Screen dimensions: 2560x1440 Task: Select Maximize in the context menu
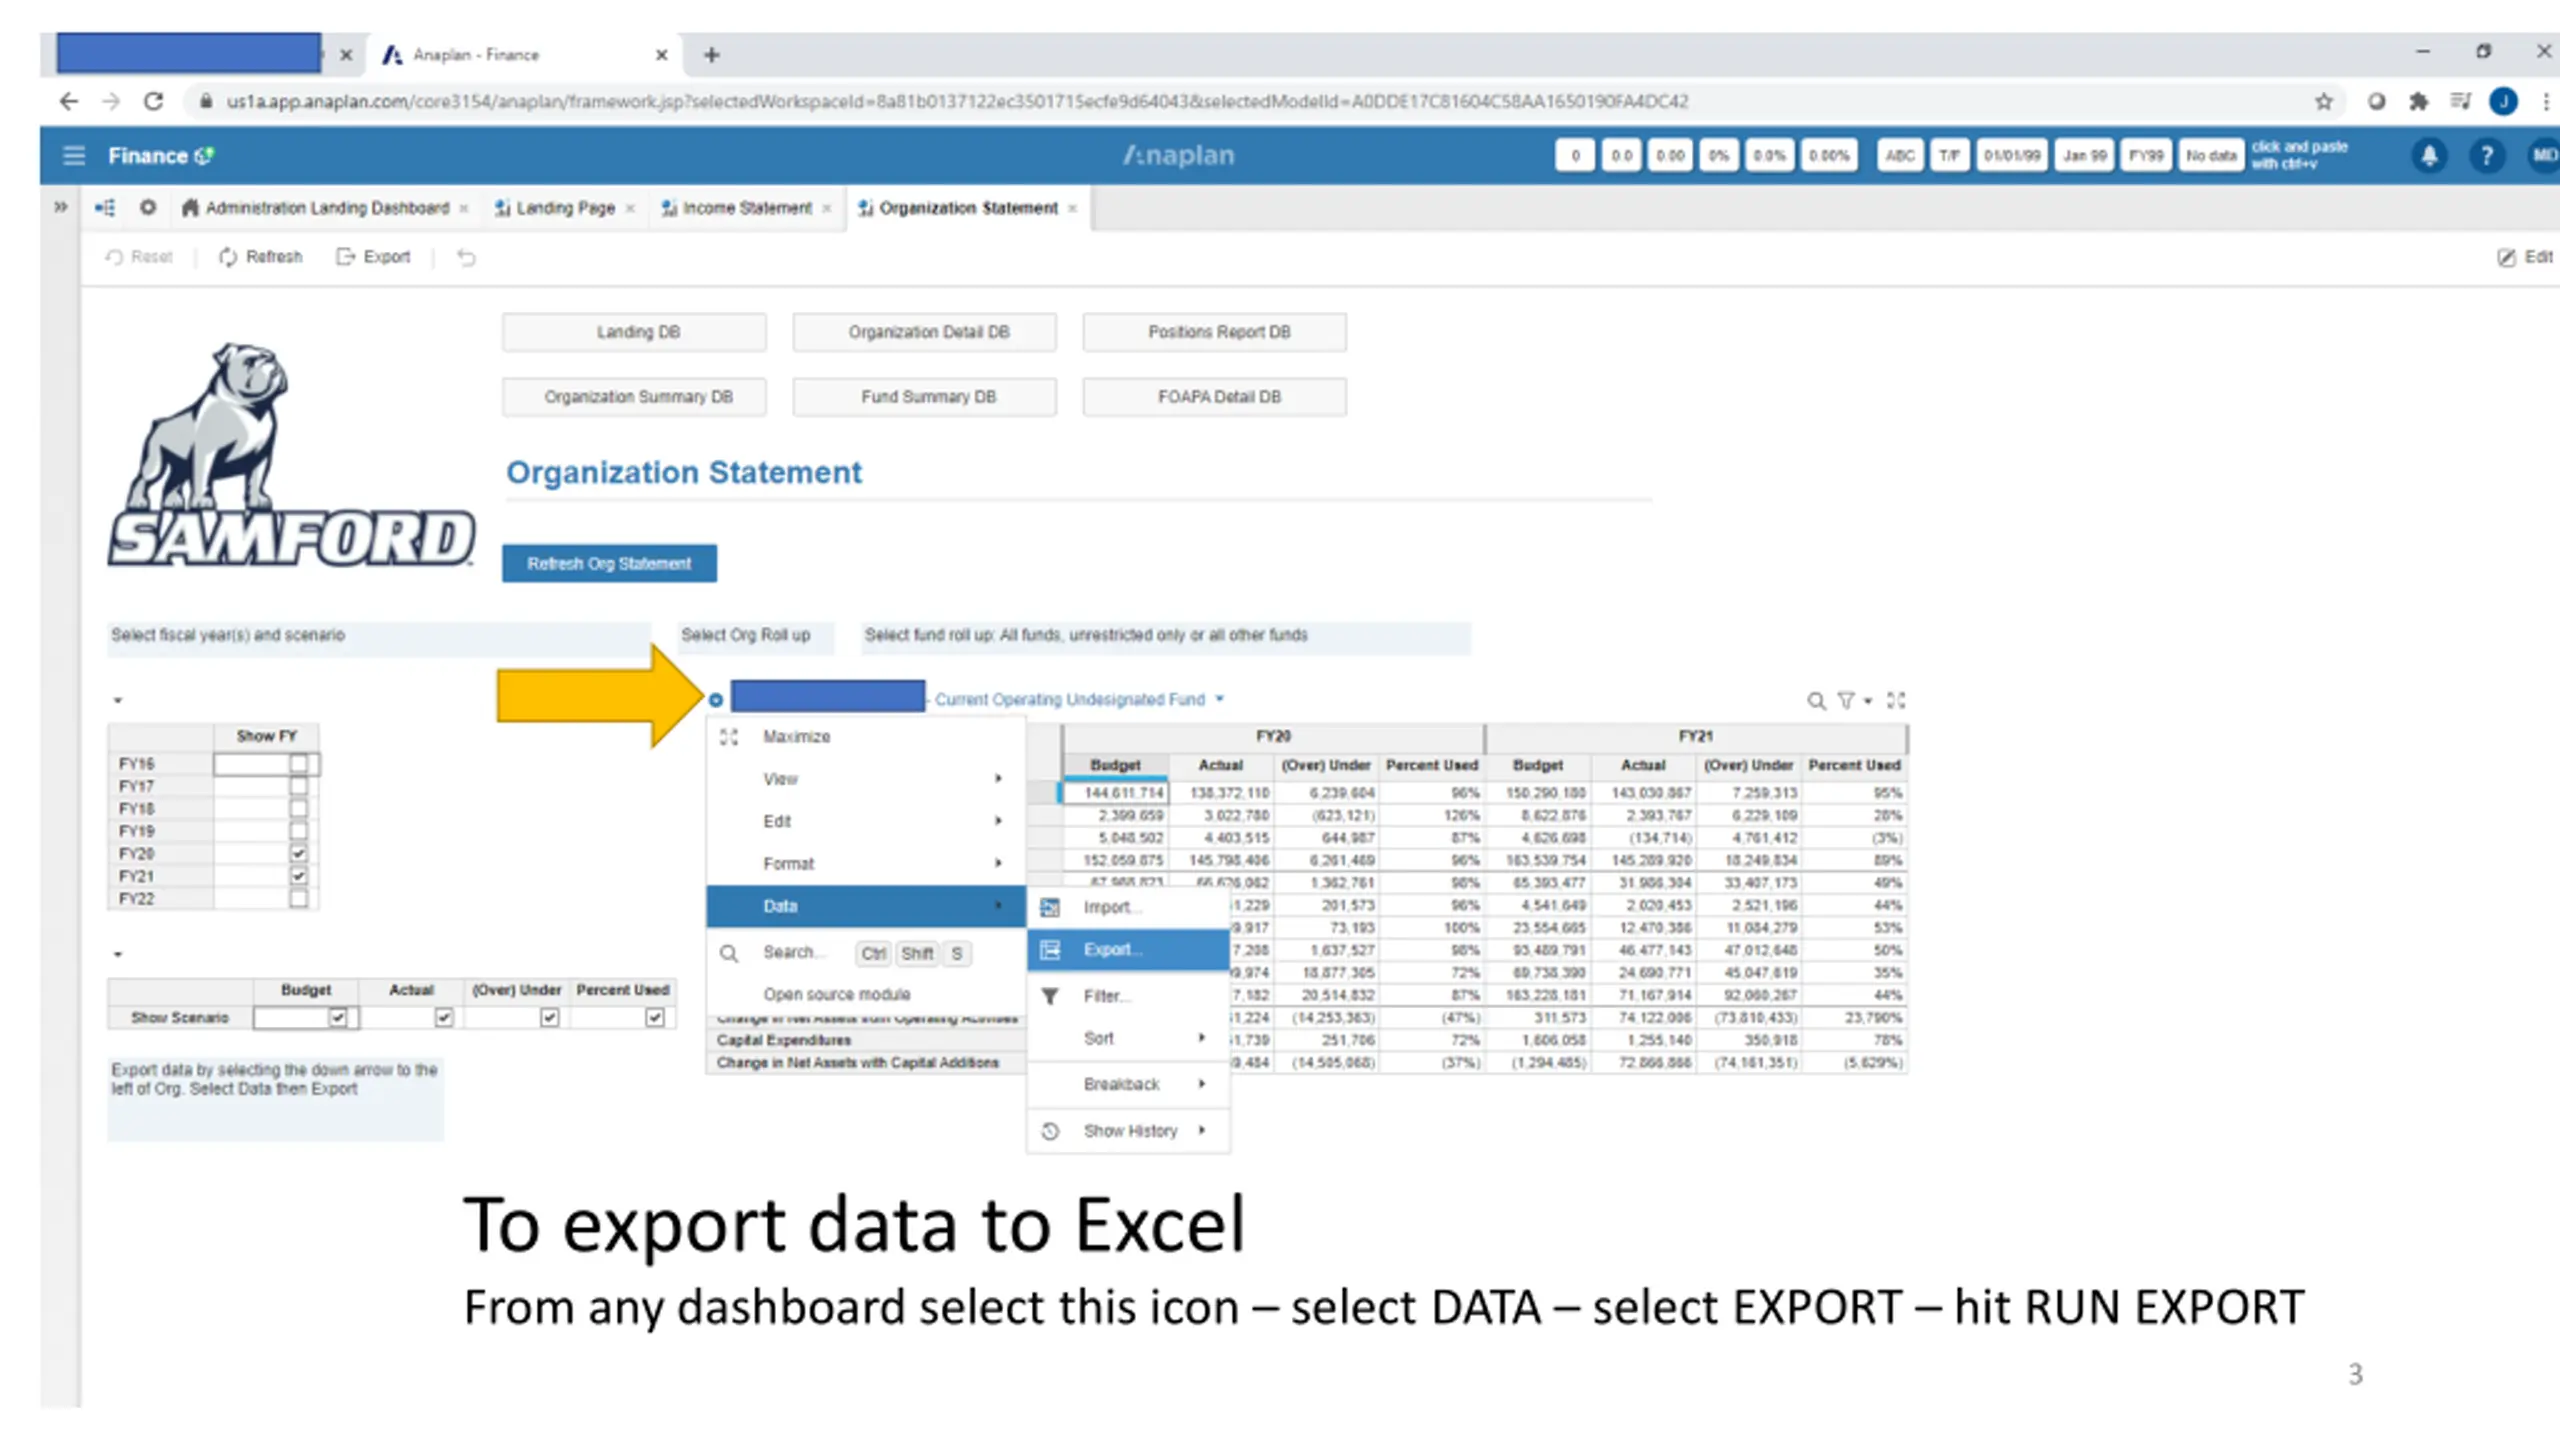(866, 737)
